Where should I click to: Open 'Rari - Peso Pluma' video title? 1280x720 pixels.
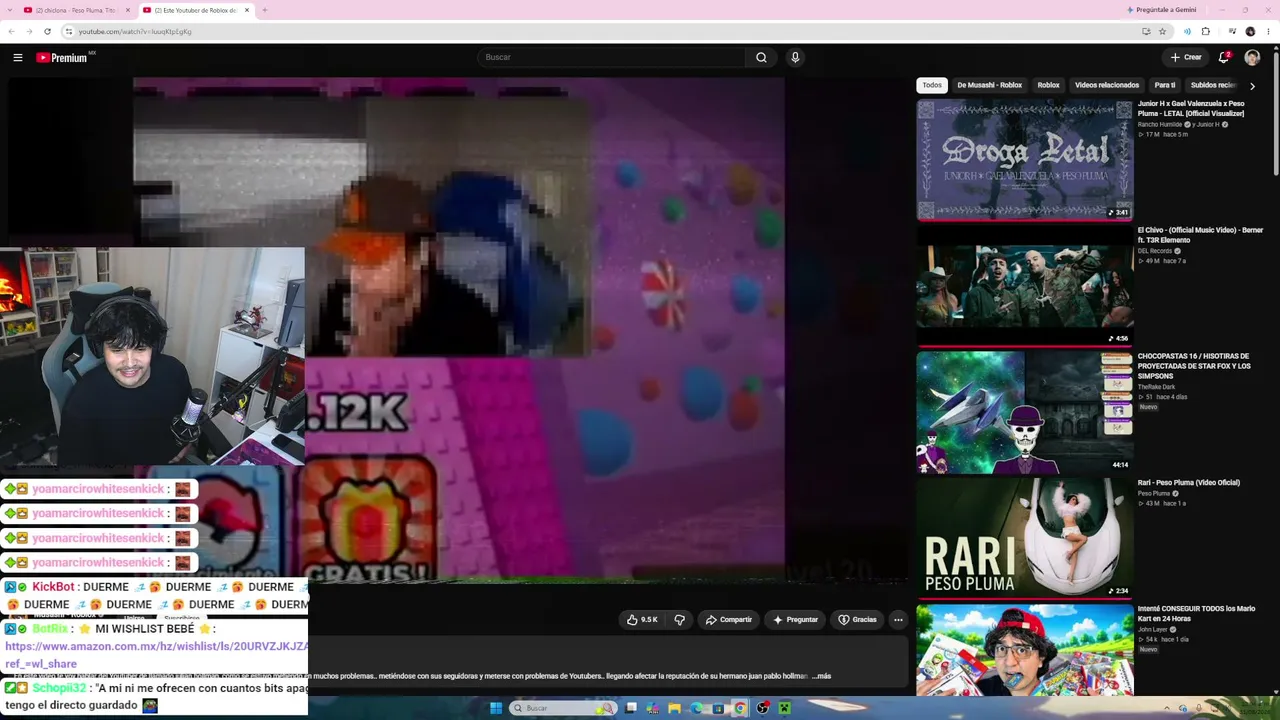coord(1189,483)
